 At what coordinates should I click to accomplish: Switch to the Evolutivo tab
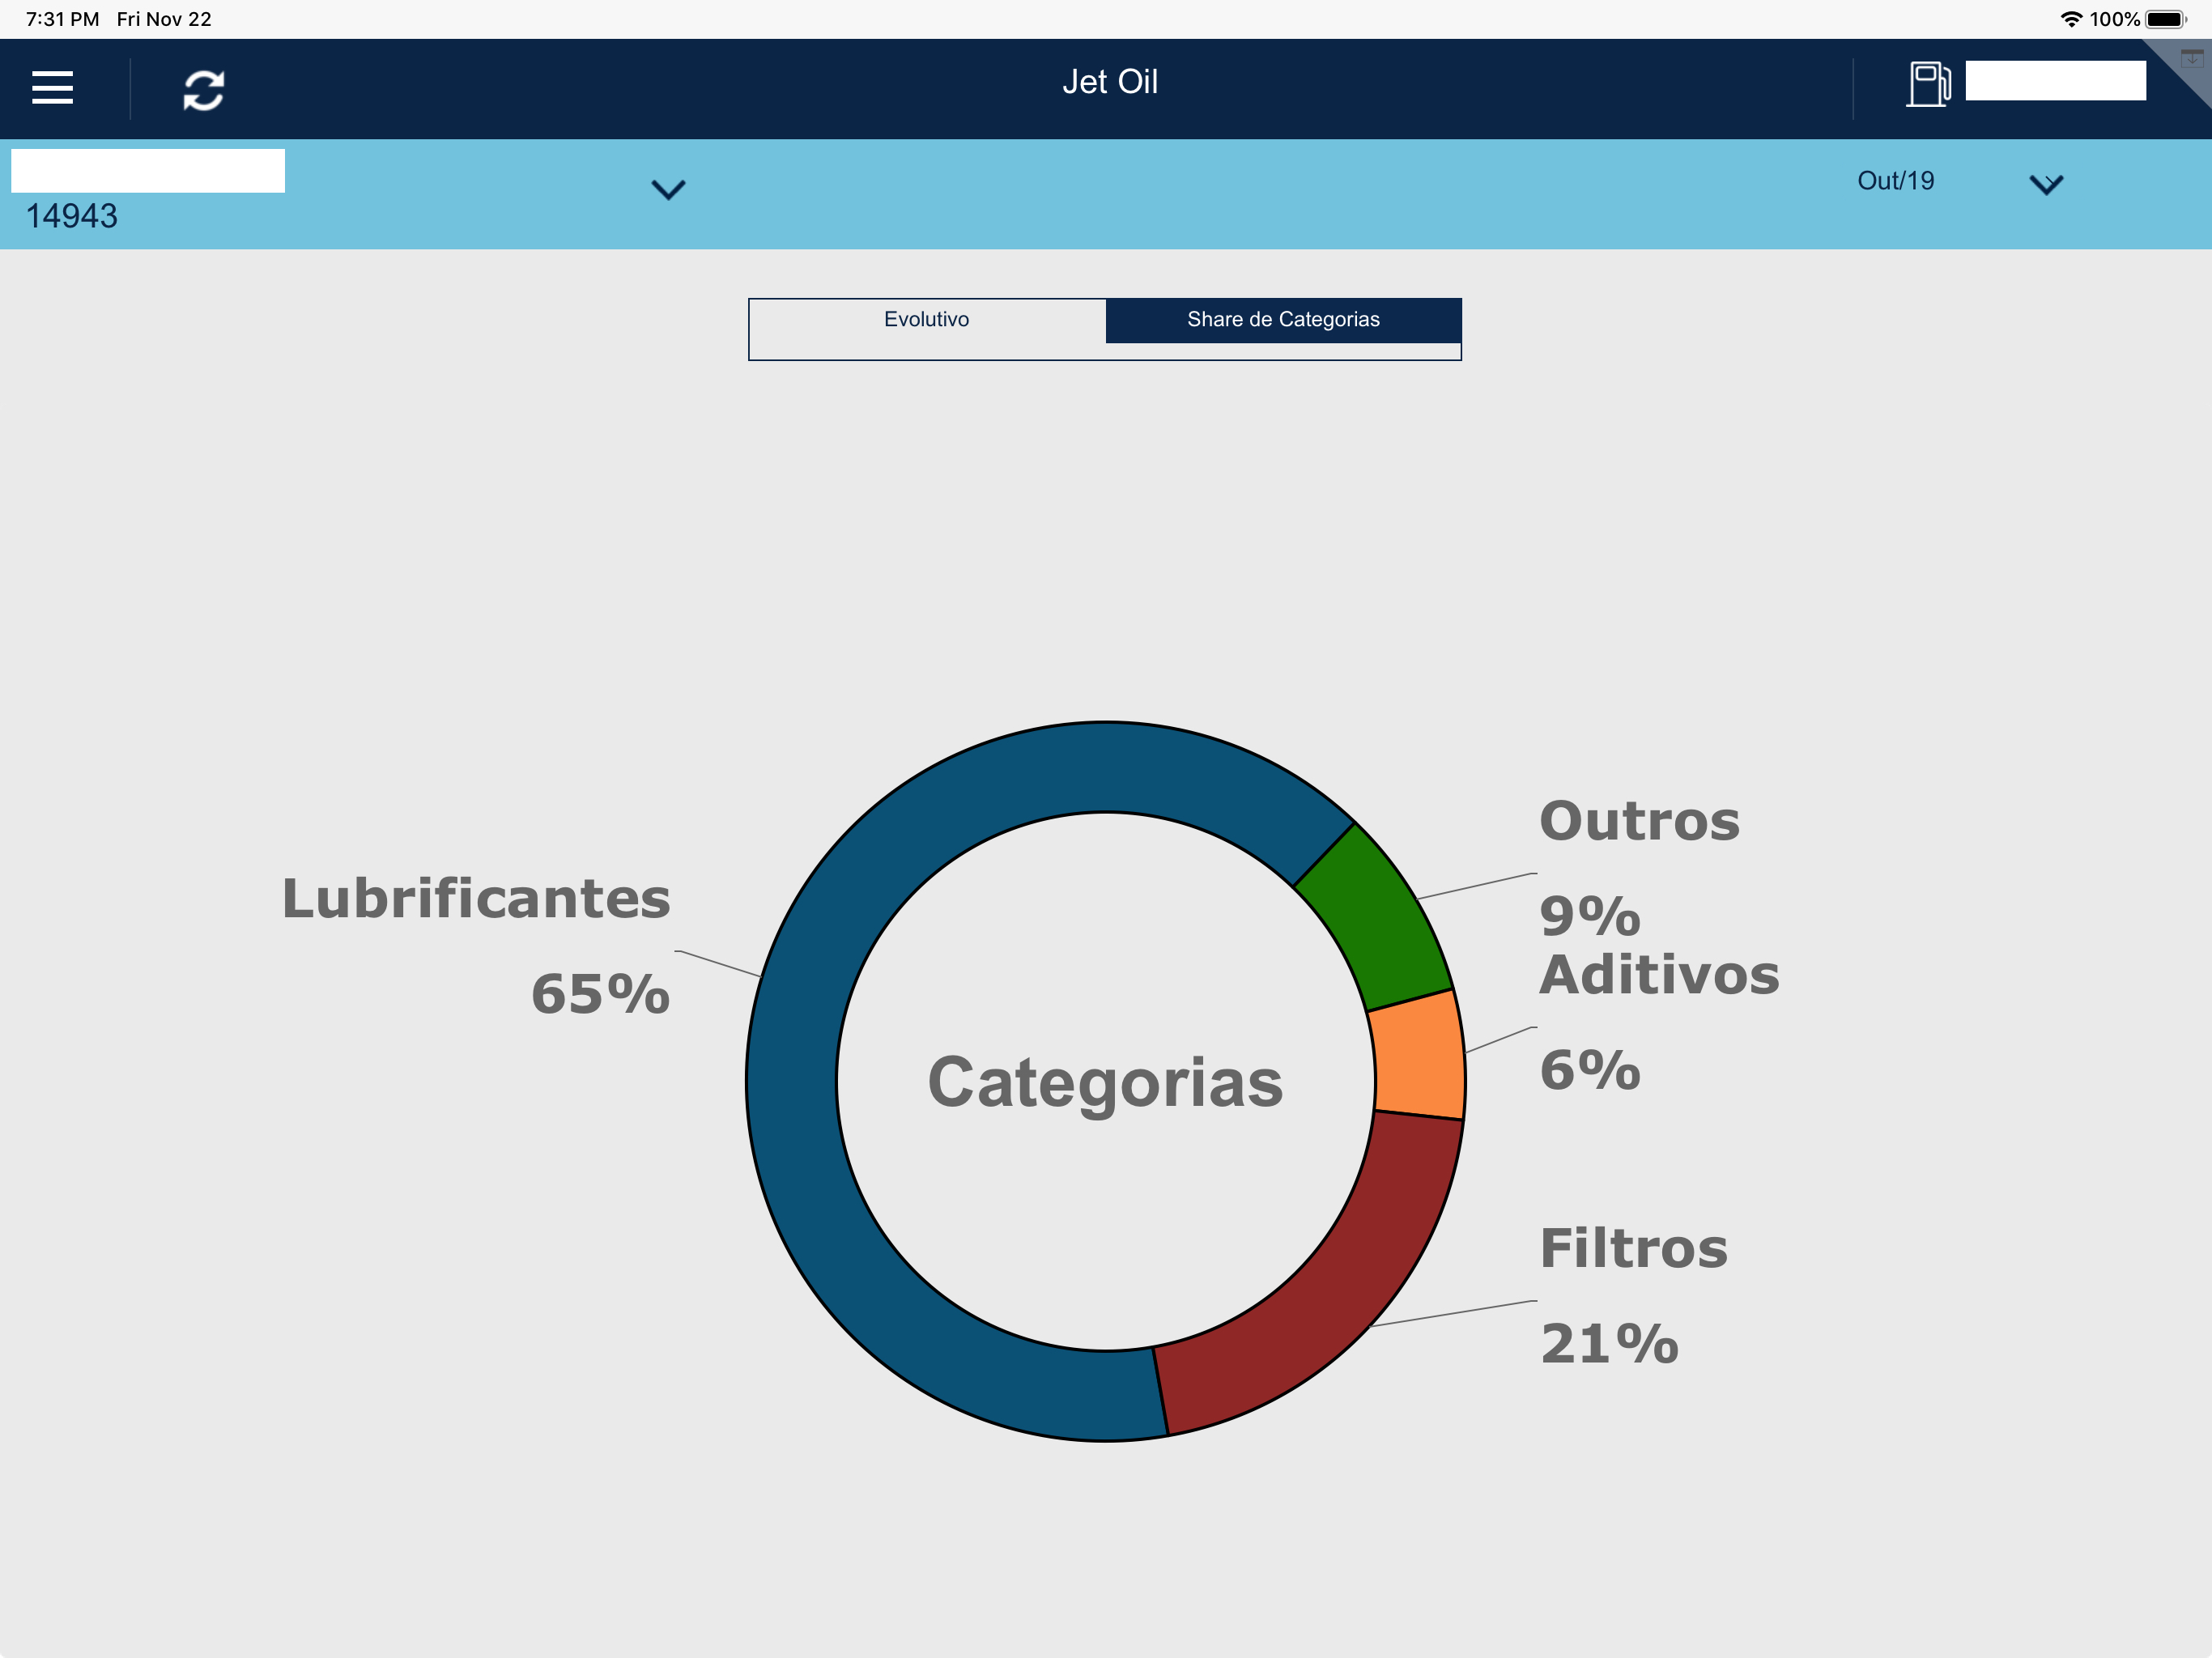pos(926,320)
